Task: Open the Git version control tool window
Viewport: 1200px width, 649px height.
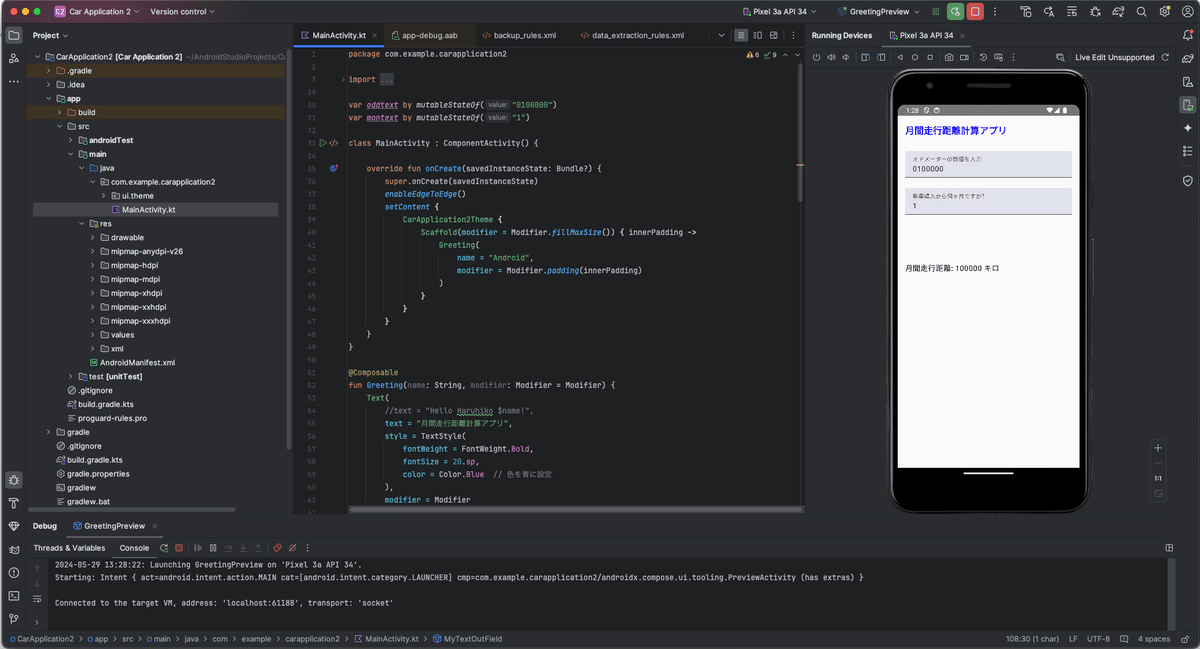Action: [x=14, y=619]
